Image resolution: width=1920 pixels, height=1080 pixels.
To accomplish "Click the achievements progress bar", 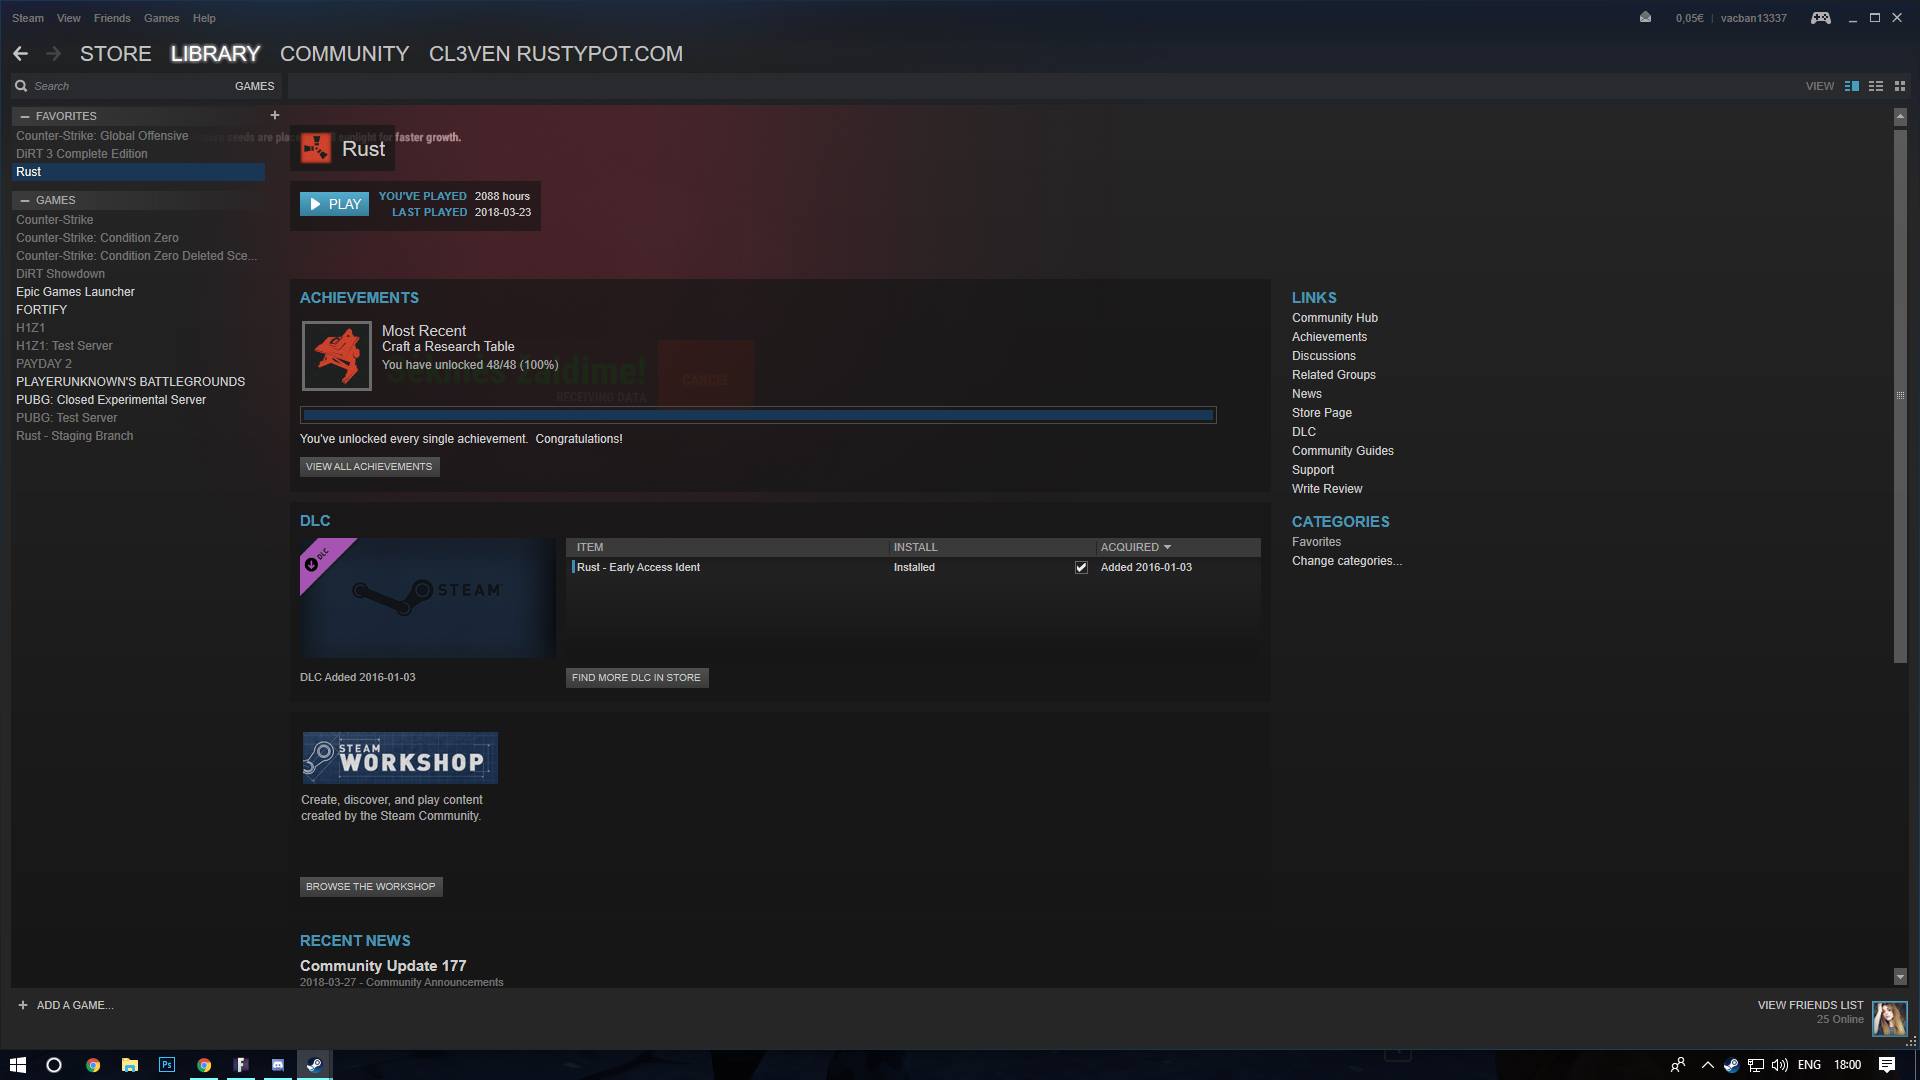I will pos(758,415).
